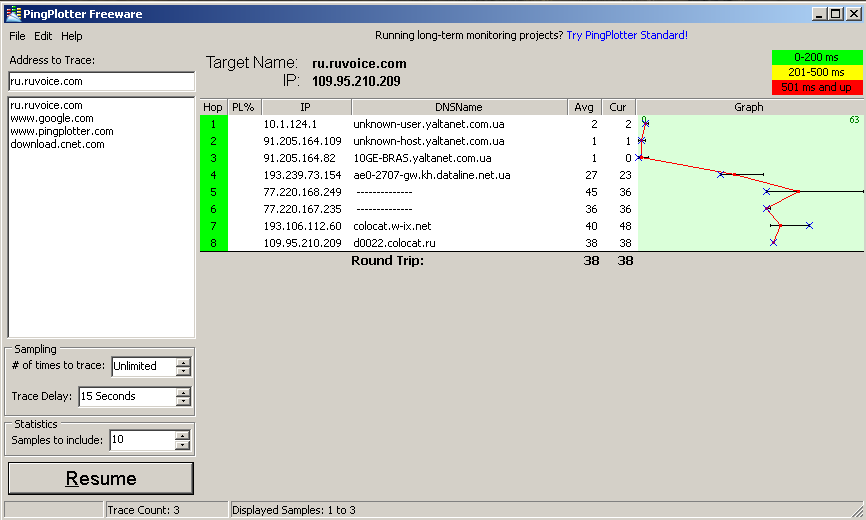This screenshot has width=866, height=520.
Task: Click the Trace Delay 15 Seconds field
Action: [x=127, y=396]
